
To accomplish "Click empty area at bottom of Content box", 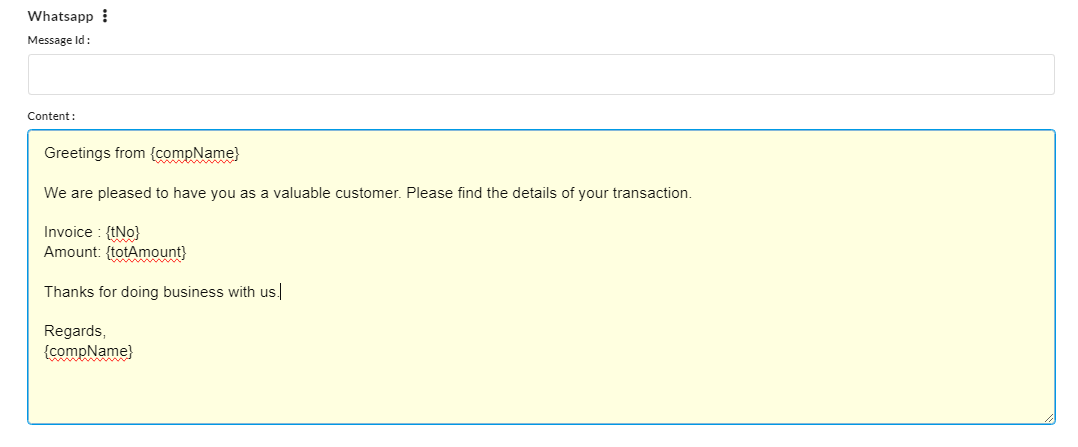I will [x=541, y=392].
